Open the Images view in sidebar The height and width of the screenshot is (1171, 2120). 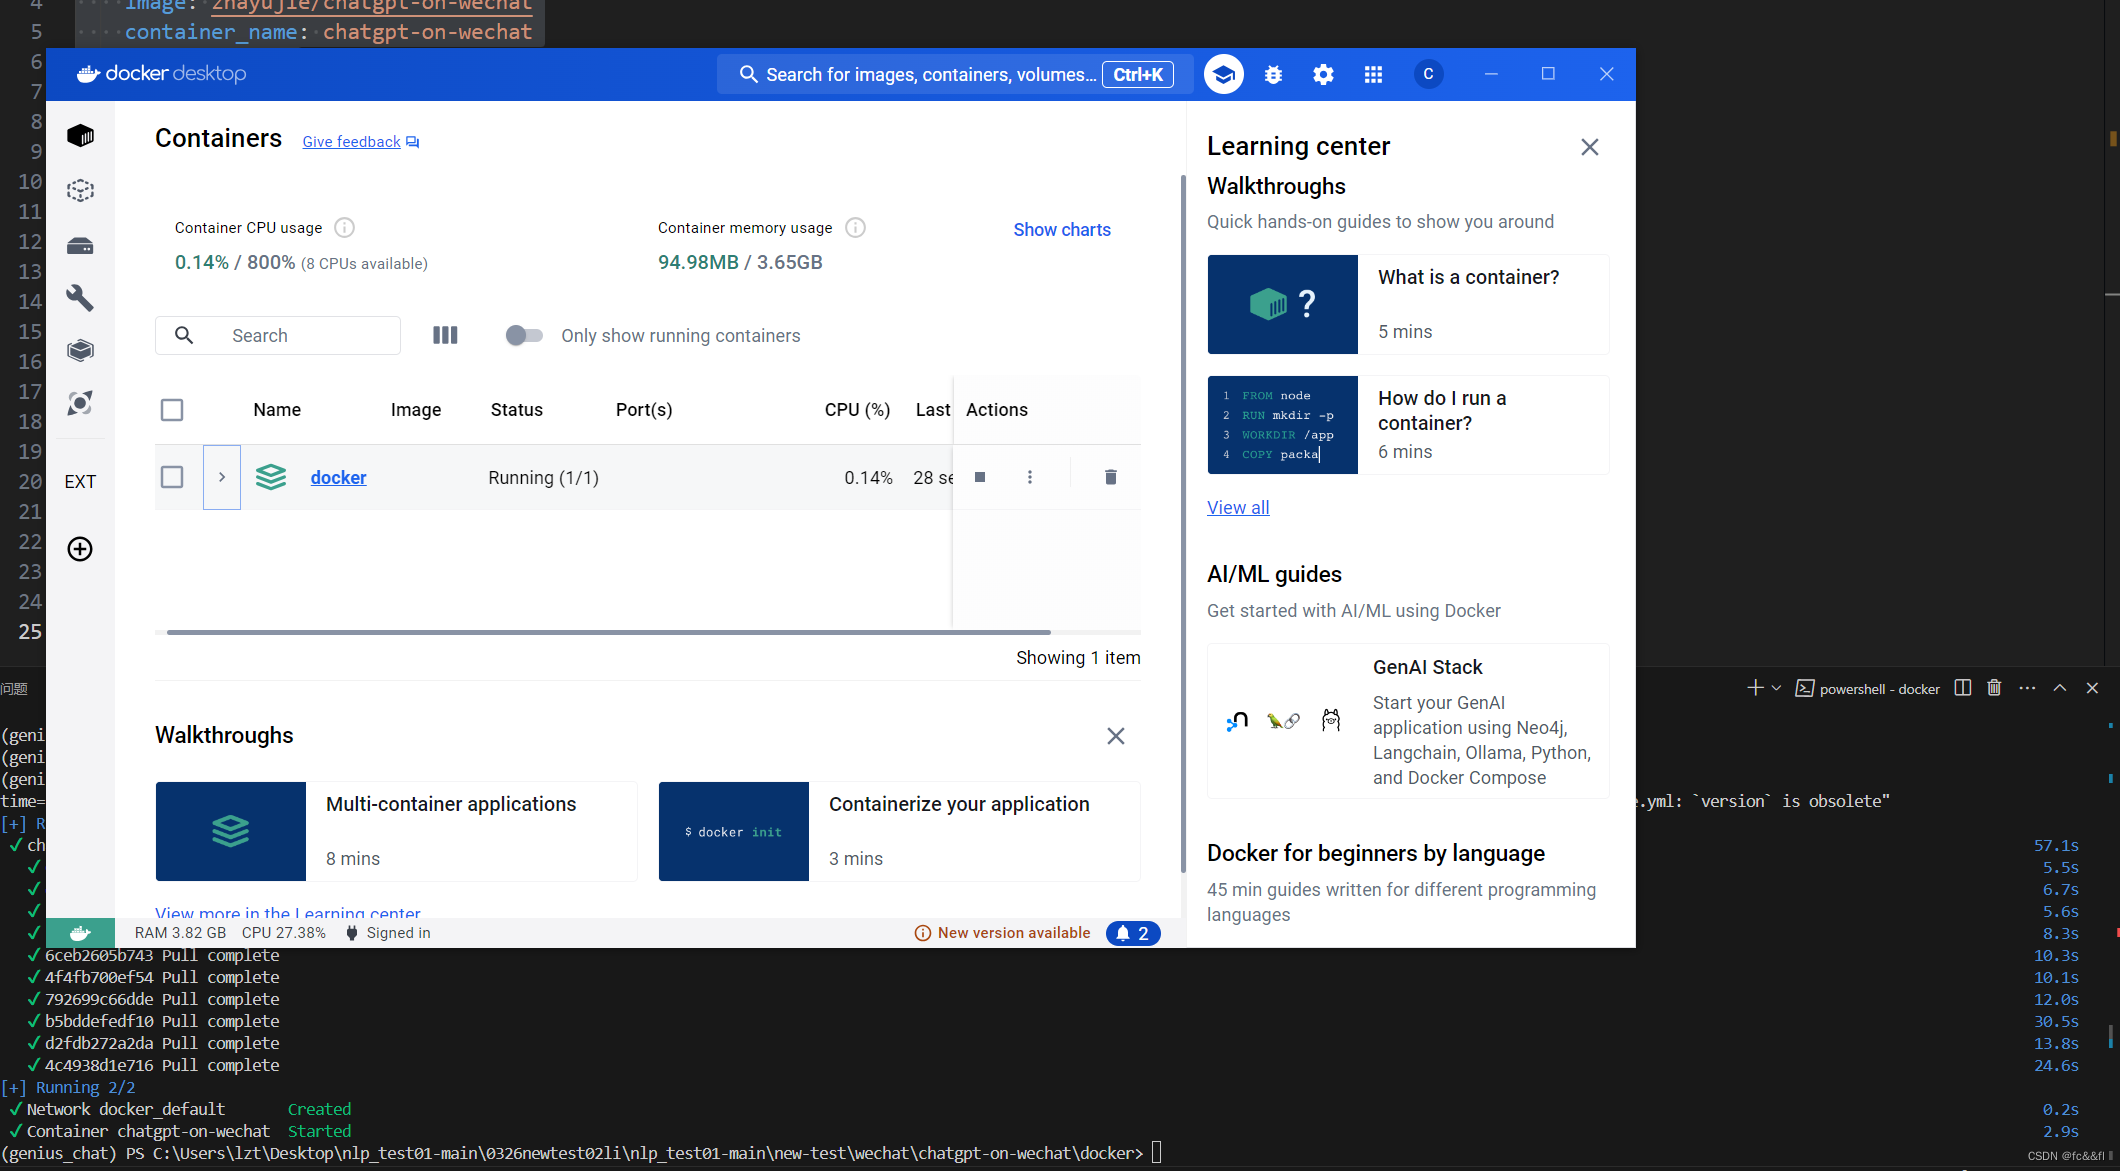pyautogui.click(x=80, y=190)
